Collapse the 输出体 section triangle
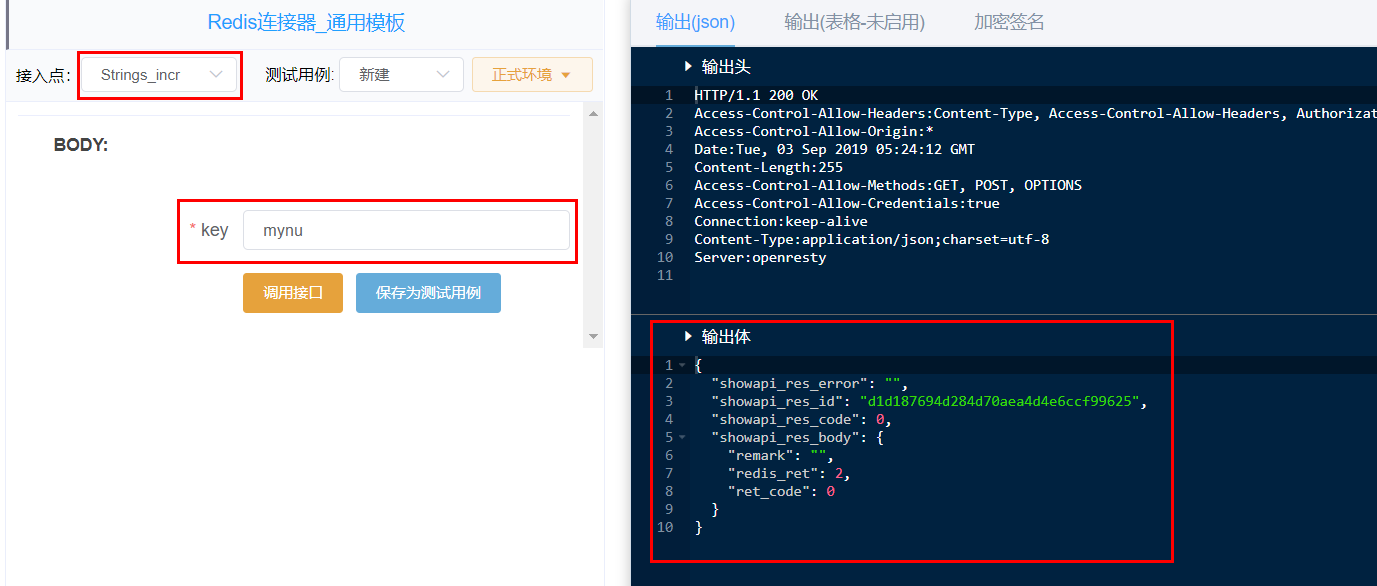This screenshot has height=586, width=1377. [x=688, y=337]
